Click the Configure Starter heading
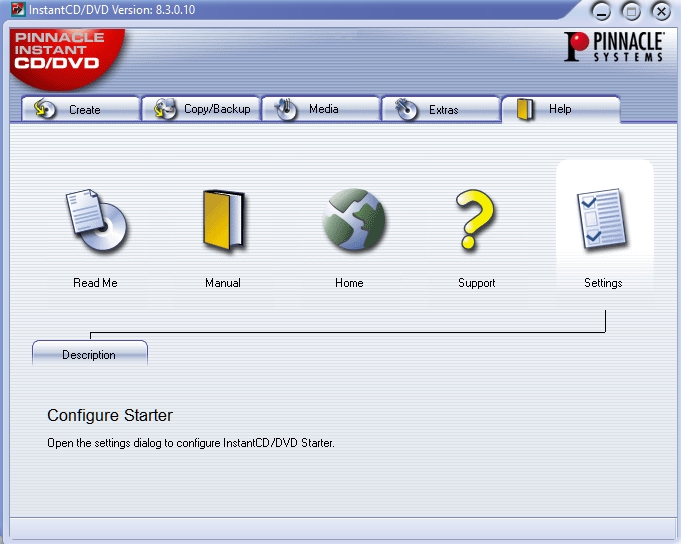 tap(110, 415)
